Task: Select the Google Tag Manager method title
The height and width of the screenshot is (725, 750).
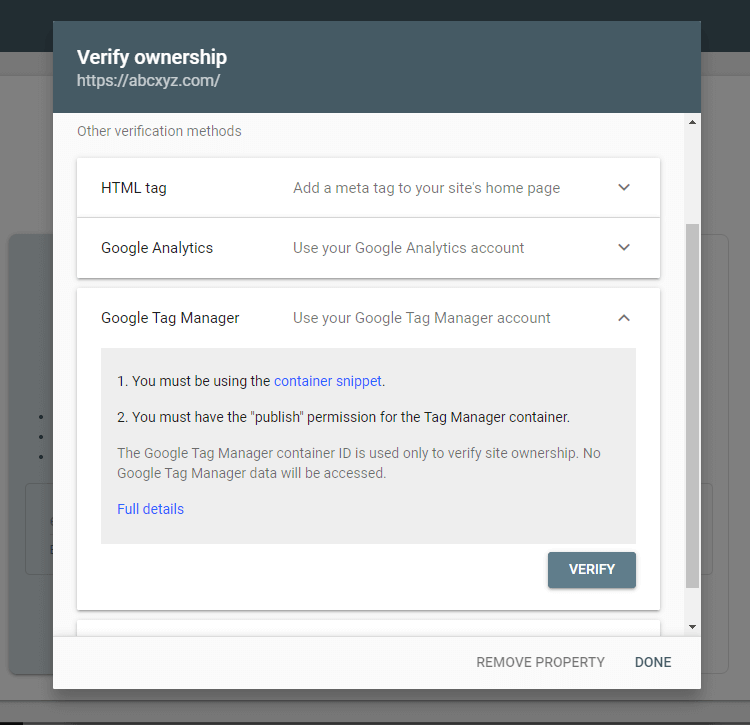Action: click(170, 318)
